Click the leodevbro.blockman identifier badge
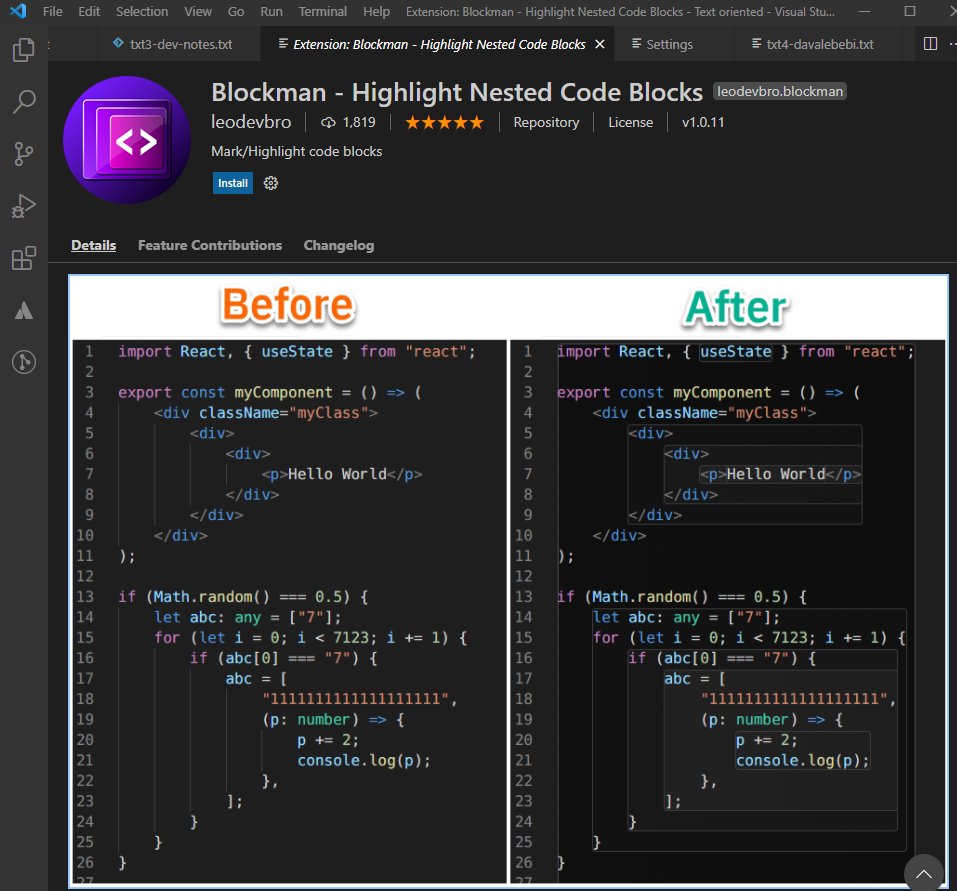957x891 pixels. pos(779,92)
